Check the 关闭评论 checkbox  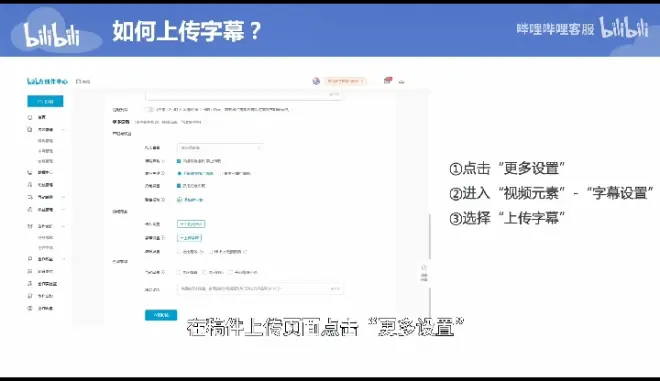coord(205,272)
